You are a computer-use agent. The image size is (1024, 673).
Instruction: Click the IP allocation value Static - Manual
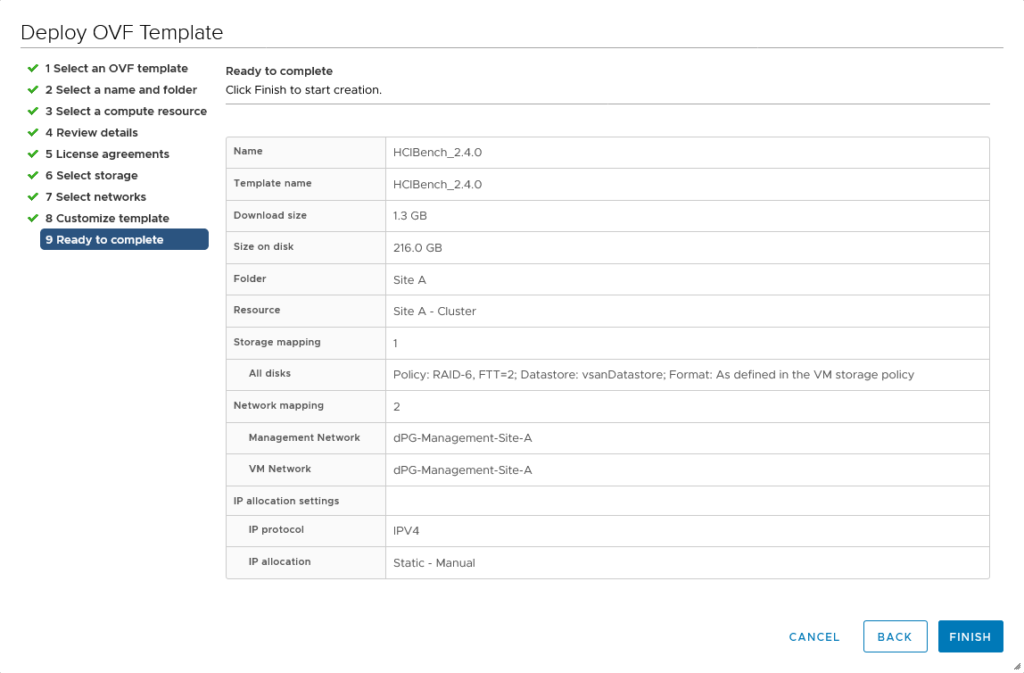tap(434, 563)
